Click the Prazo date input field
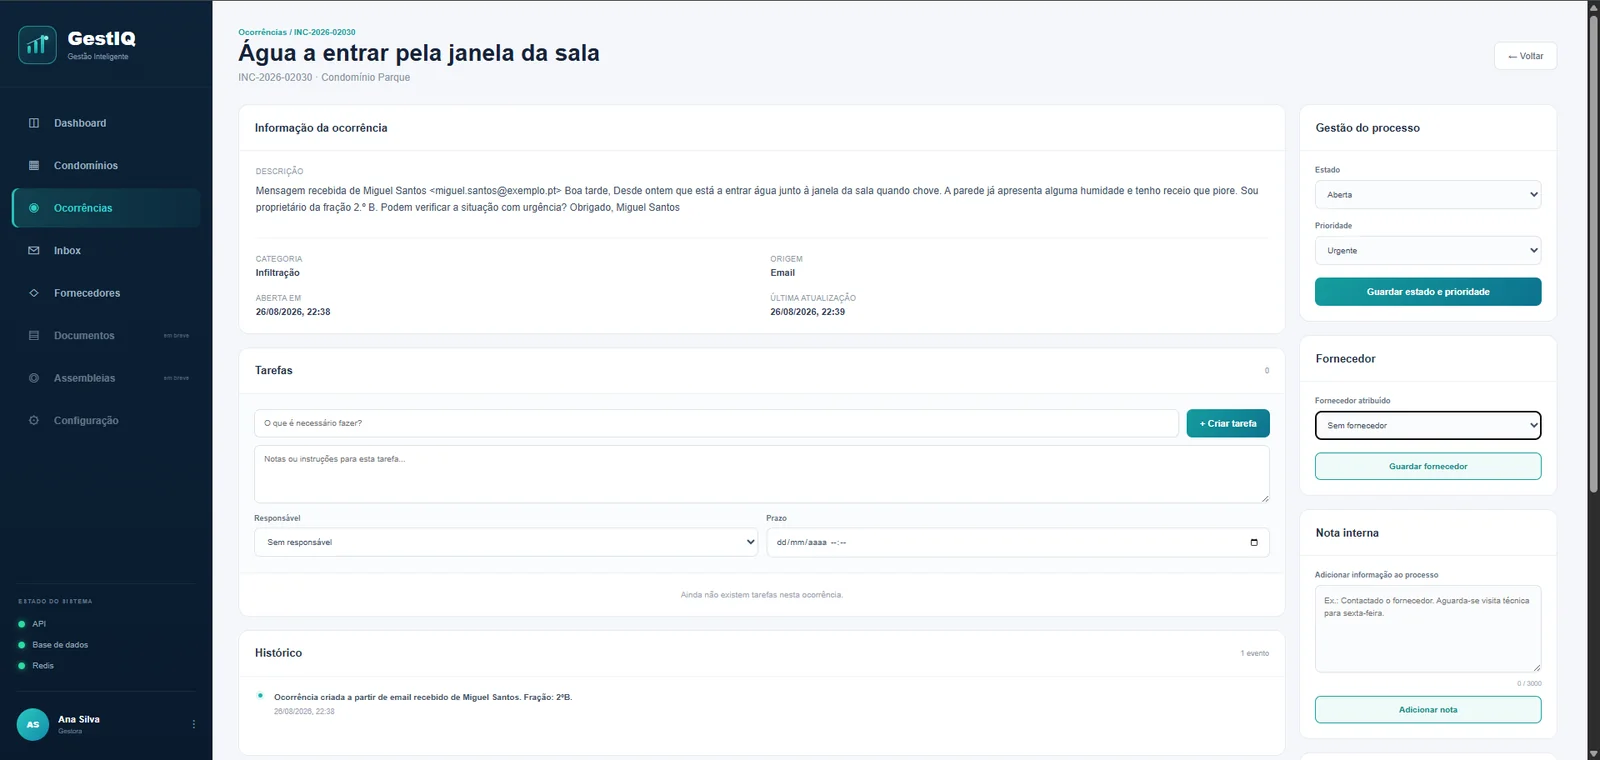Screen dimensions: 1600x760 click(x=1018, y=542)
